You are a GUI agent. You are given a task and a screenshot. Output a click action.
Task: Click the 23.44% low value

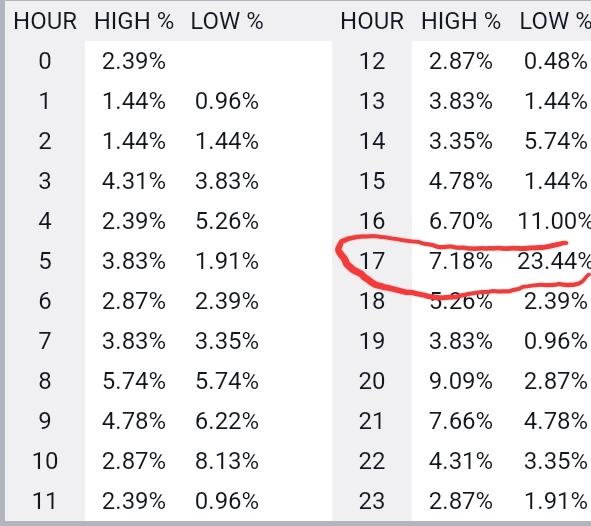tap(554, 261)
